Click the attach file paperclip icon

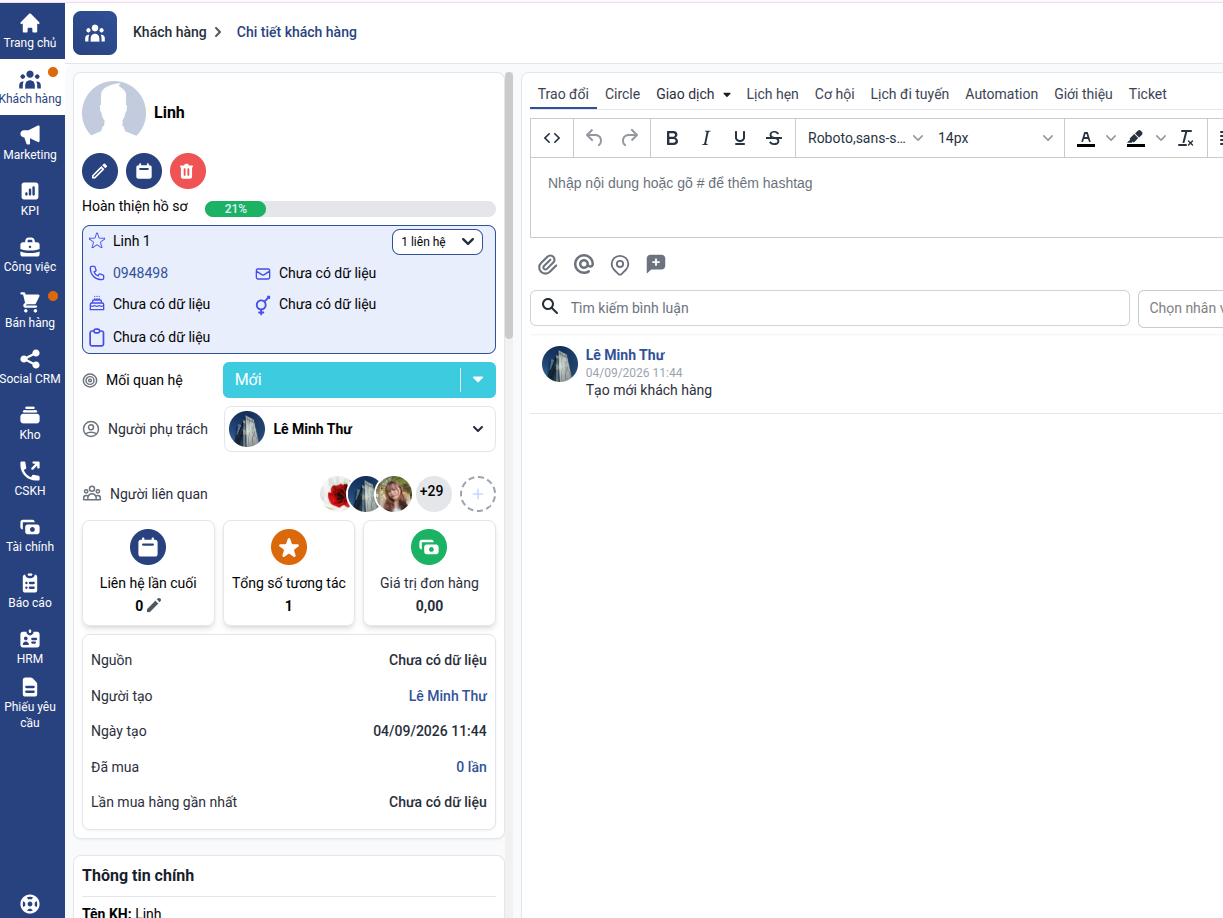[547, 265]
